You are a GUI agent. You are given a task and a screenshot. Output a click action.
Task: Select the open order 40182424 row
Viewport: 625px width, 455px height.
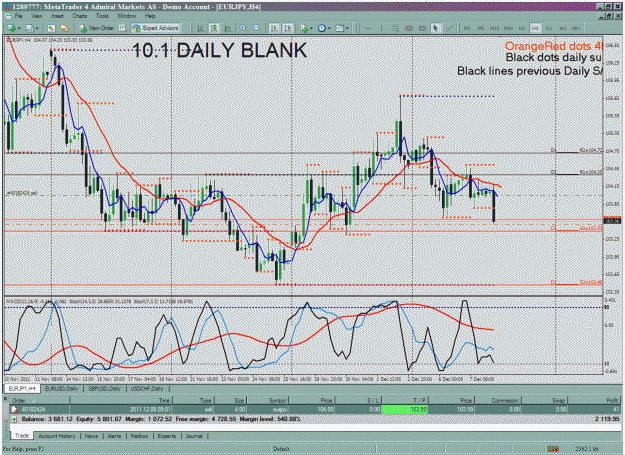coord(315,409)
